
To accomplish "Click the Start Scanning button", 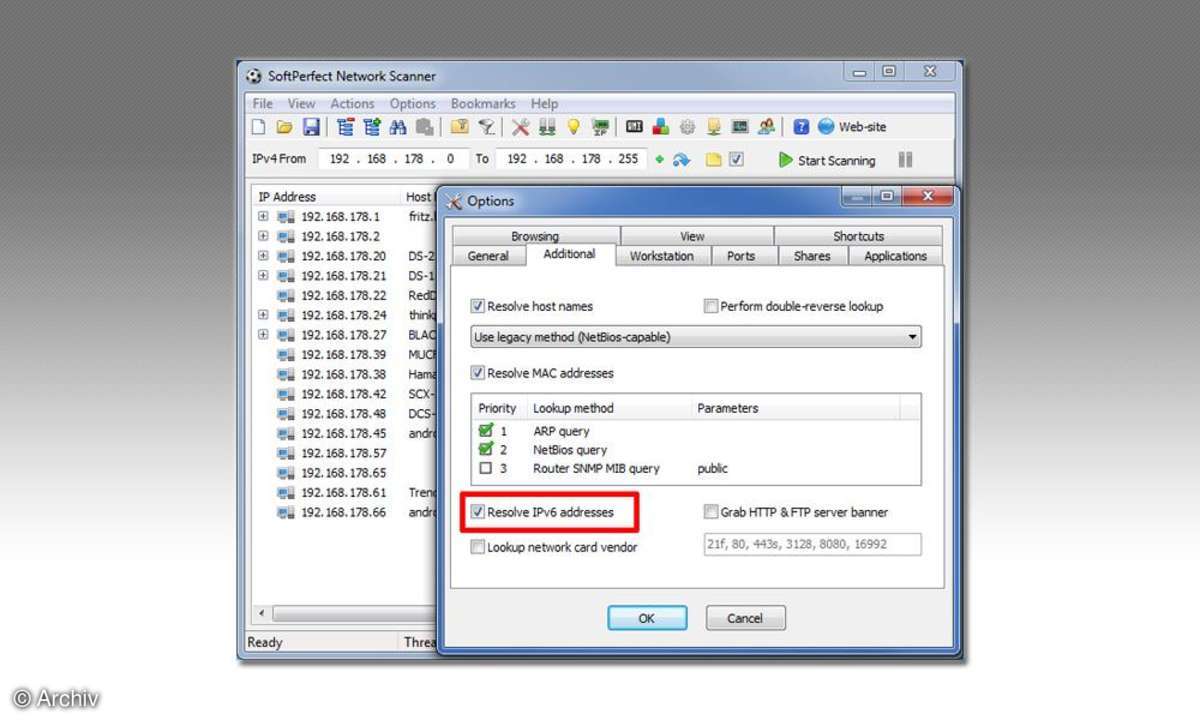I will tap(827, 160).
